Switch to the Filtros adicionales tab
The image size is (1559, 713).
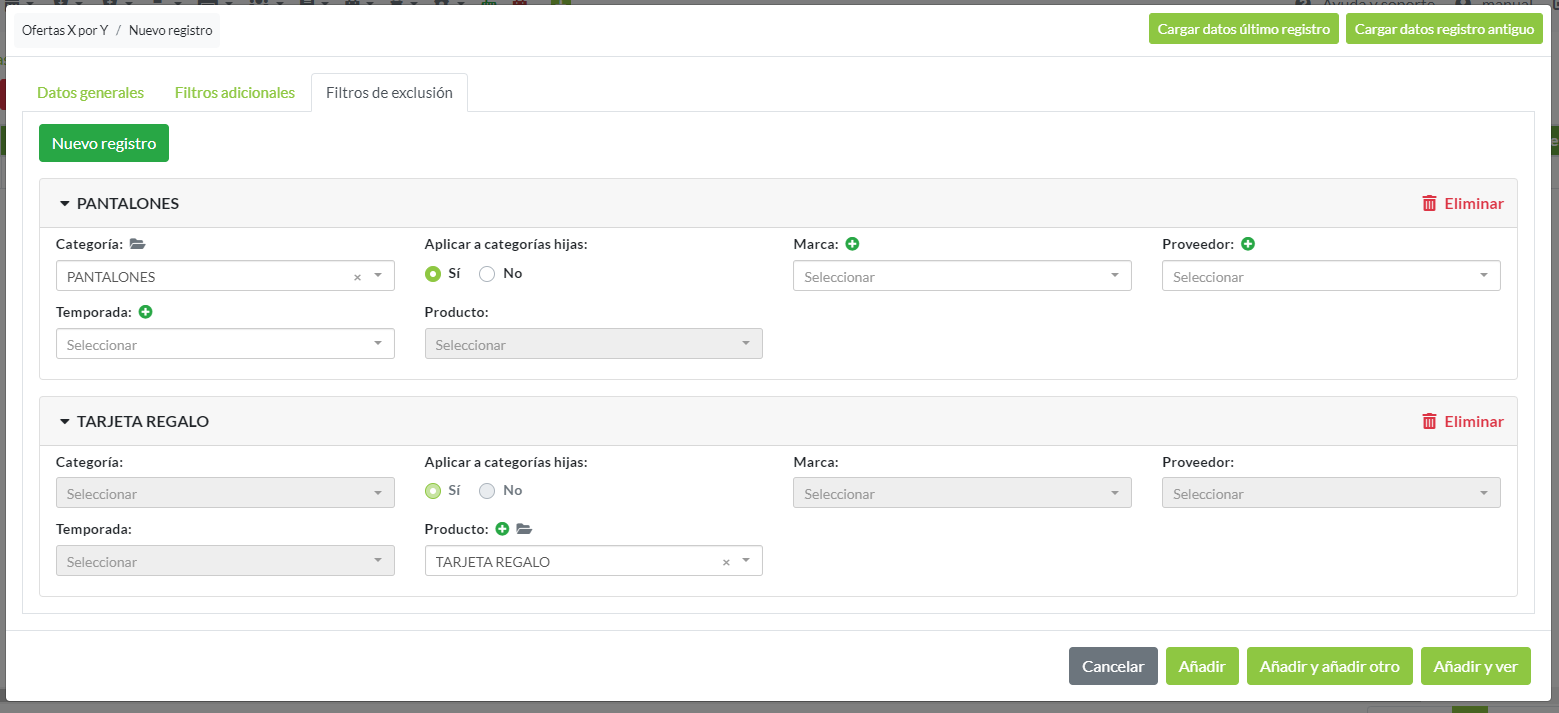pos(234,92)
